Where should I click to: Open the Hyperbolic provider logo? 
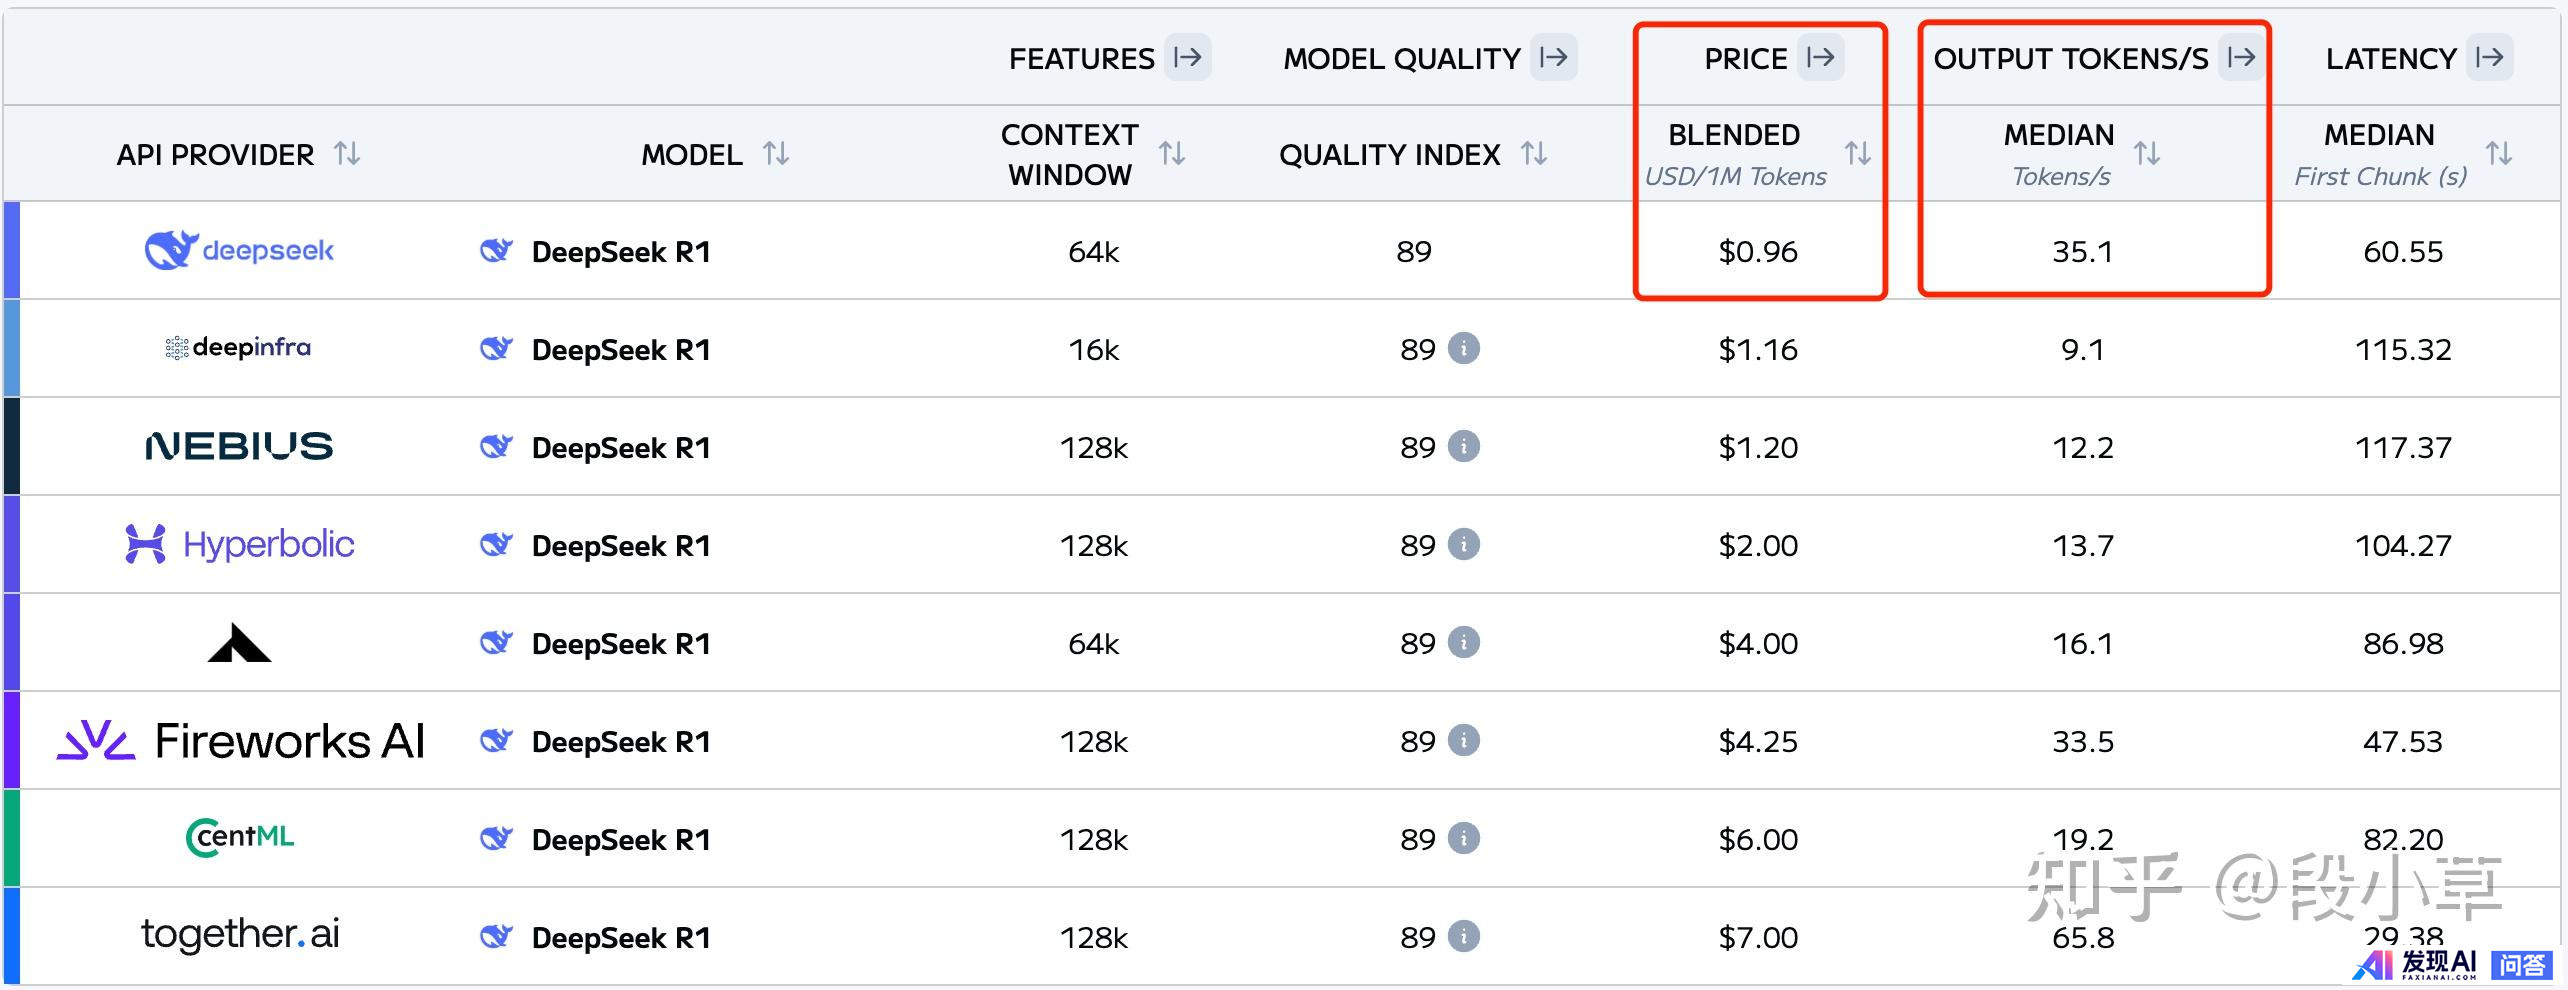[239, 544]
